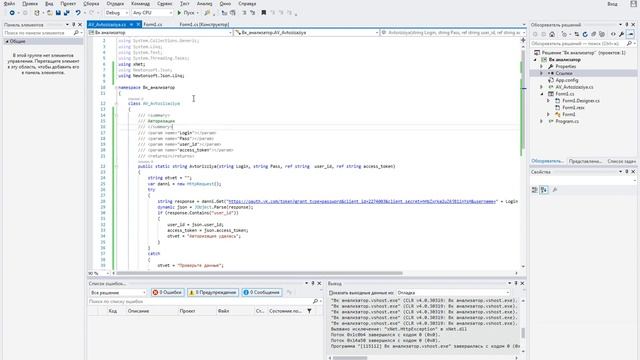Open the Все решение scope dropdown
The image size is (640, 360).
[x=118, y=293]
